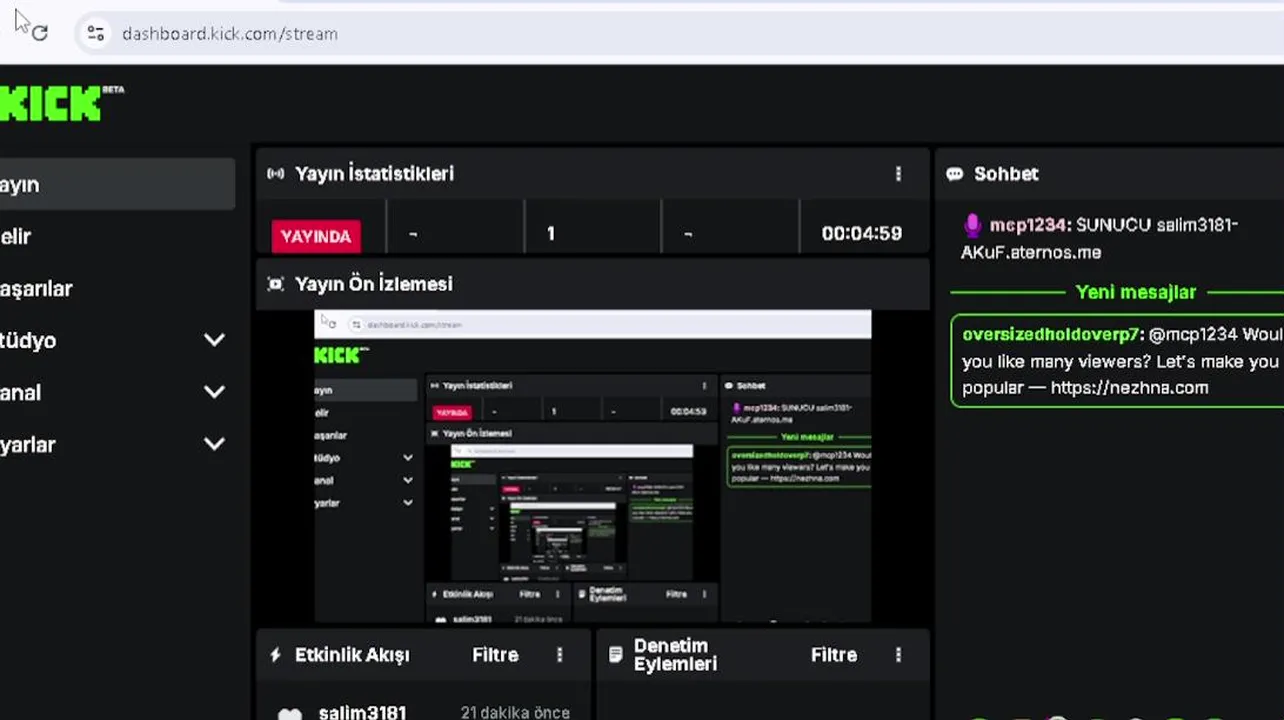This screenshot has height=720, width=1284.
Task: Click the dashboard.kick.com/stream address bar
Action: tap(229, 34)
